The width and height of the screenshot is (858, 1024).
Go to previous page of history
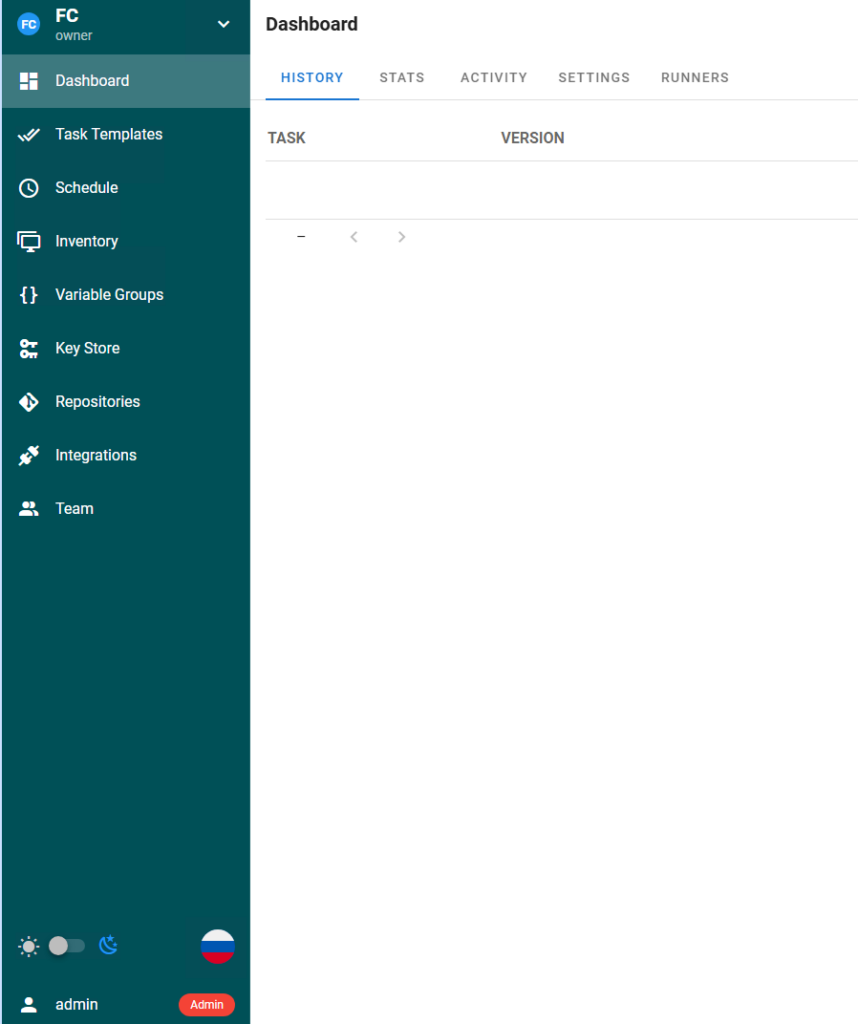(x=354, y=237)
